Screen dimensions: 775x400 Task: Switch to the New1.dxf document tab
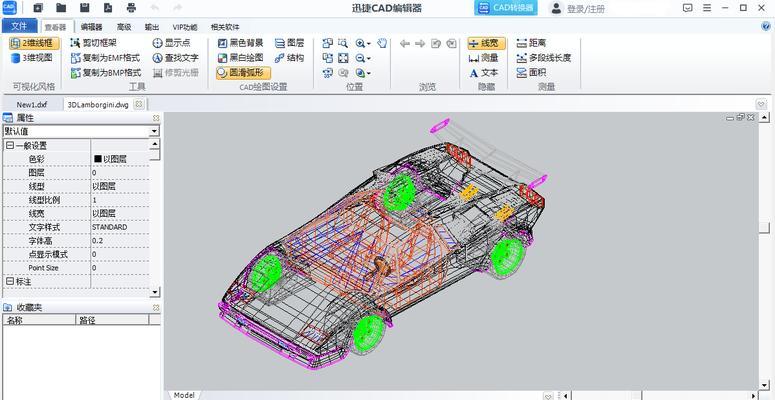coord(32,104)
